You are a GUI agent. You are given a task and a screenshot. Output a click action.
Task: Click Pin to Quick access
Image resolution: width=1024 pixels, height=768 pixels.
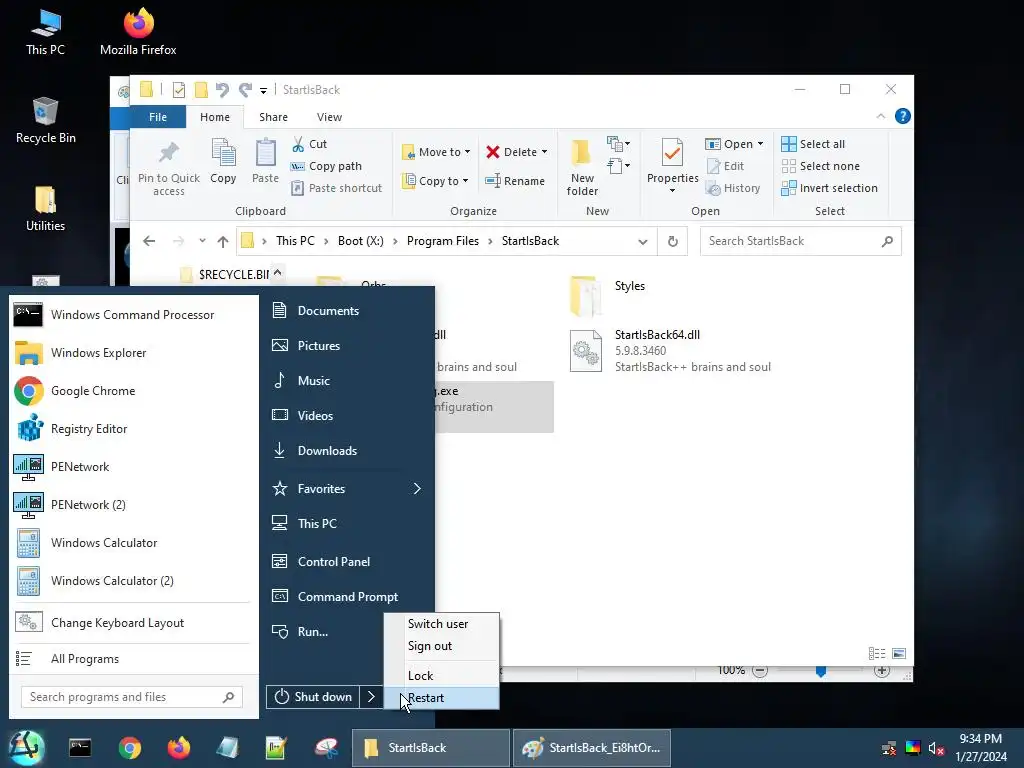(168, 168)
